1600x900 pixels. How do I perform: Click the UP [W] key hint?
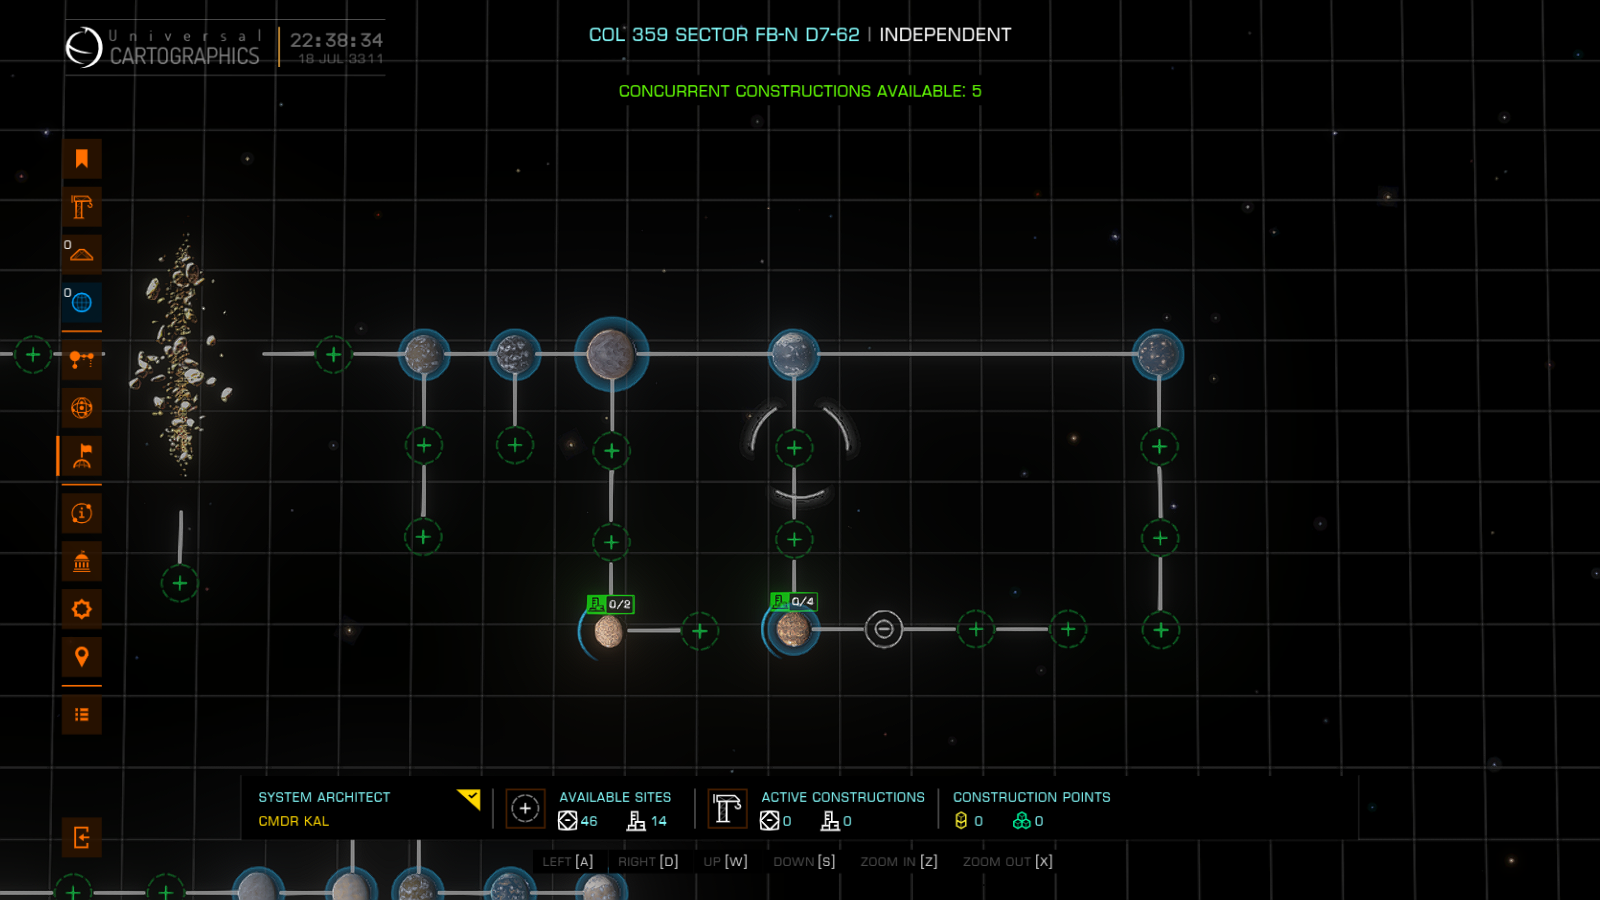pos(725,861)
